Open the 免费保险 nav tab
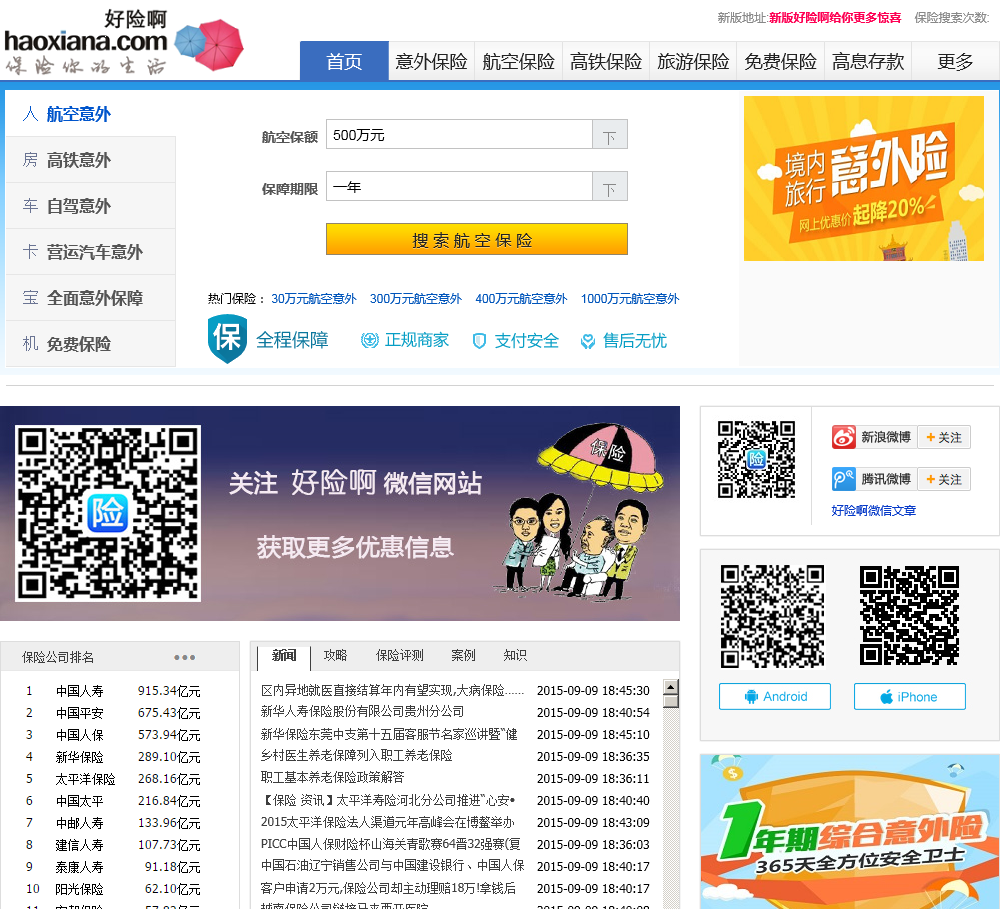Image resolution: width=1000 pixels, height=909 pixels. (x=781, y=61)
